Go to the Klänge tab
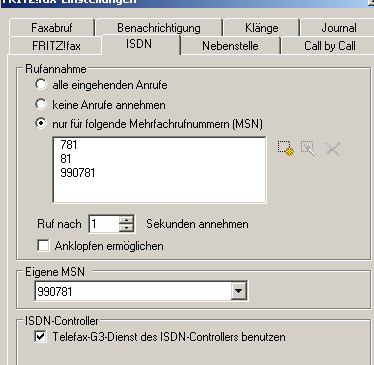 [x=262, y=28]
